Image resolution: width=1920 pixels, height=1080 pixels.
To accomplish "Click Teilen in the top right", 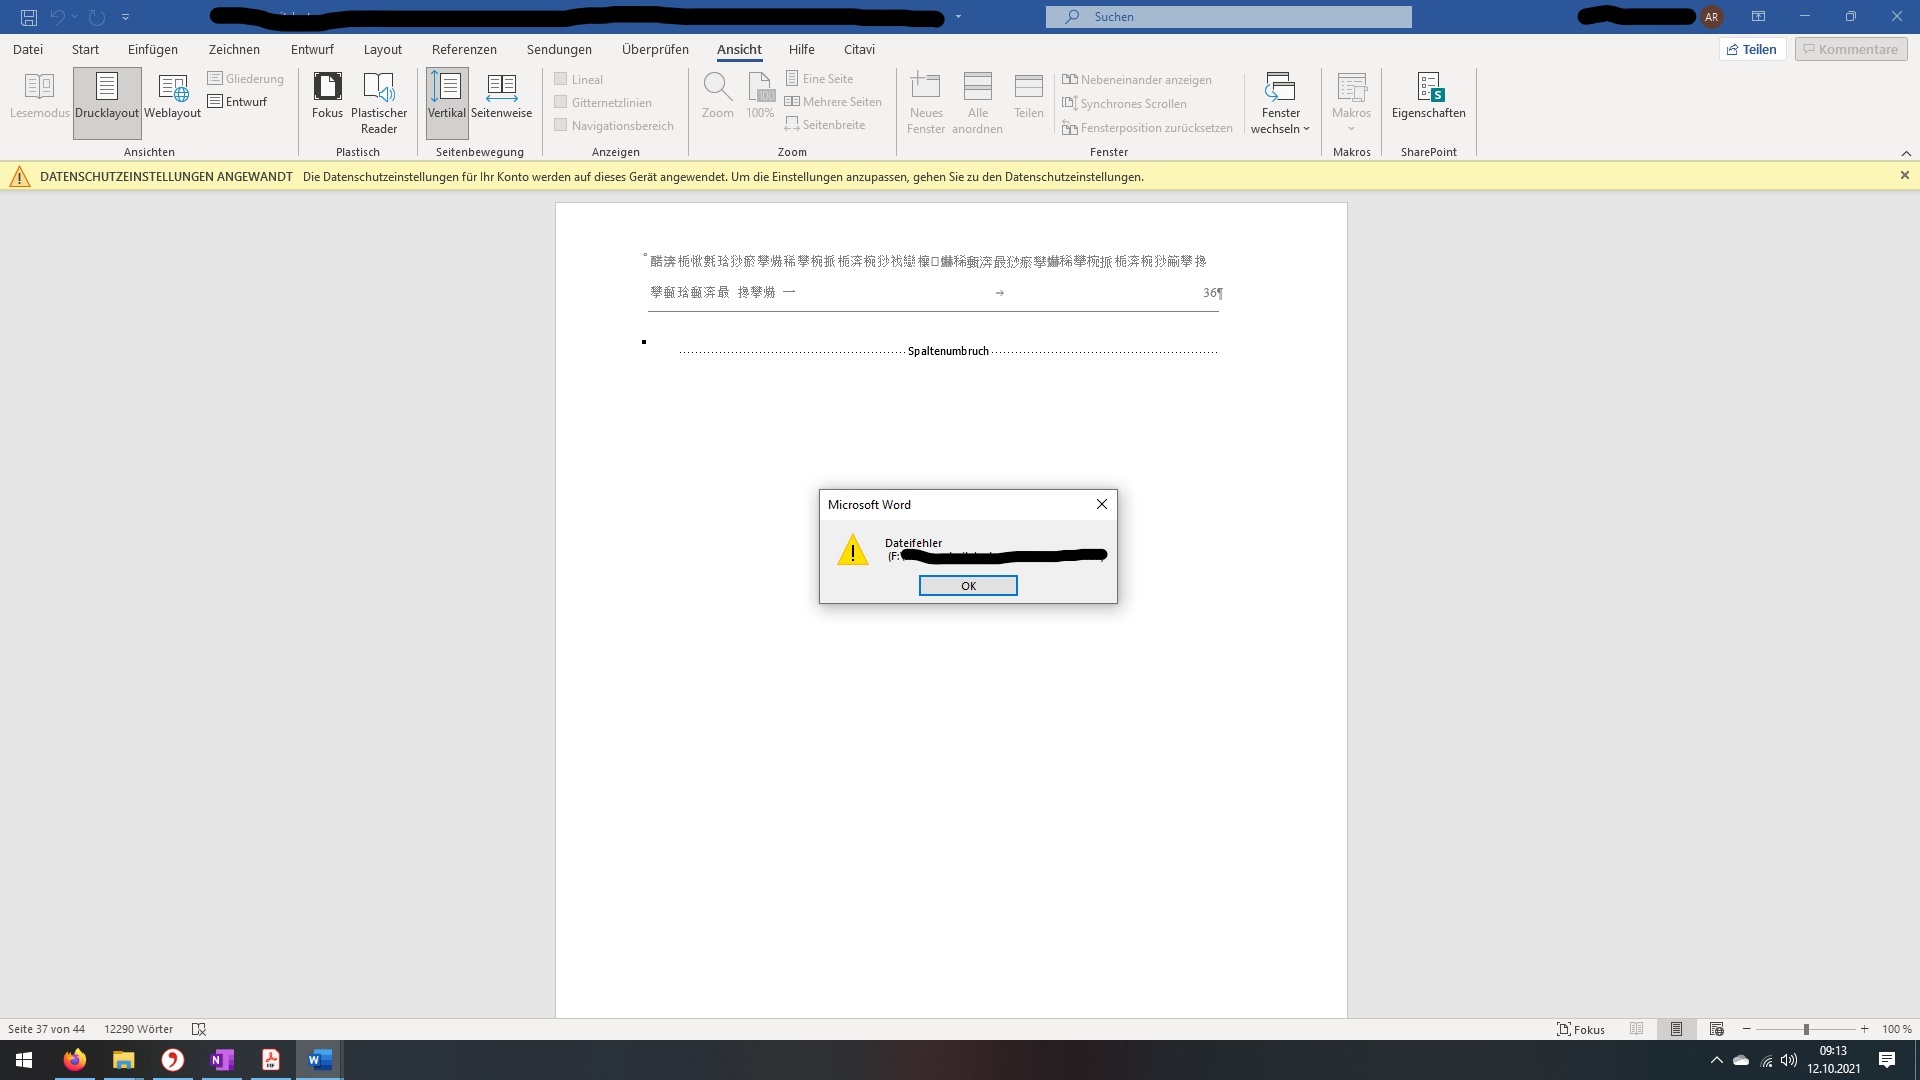I will 1752,49.
